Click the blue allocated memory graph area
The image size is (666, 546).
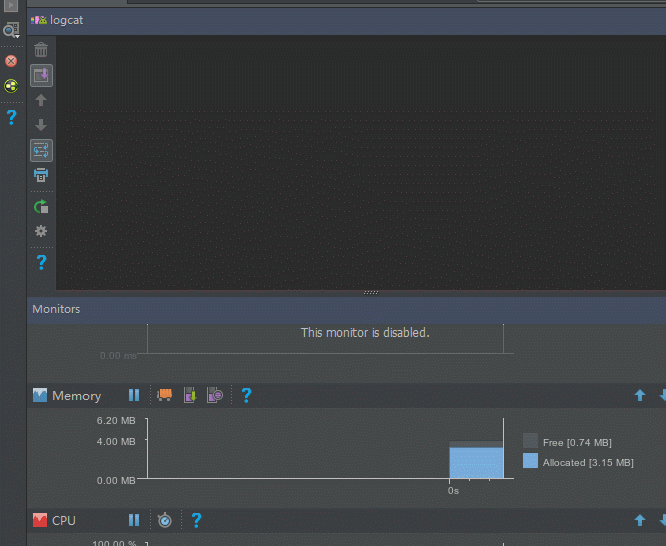[476, 462]
